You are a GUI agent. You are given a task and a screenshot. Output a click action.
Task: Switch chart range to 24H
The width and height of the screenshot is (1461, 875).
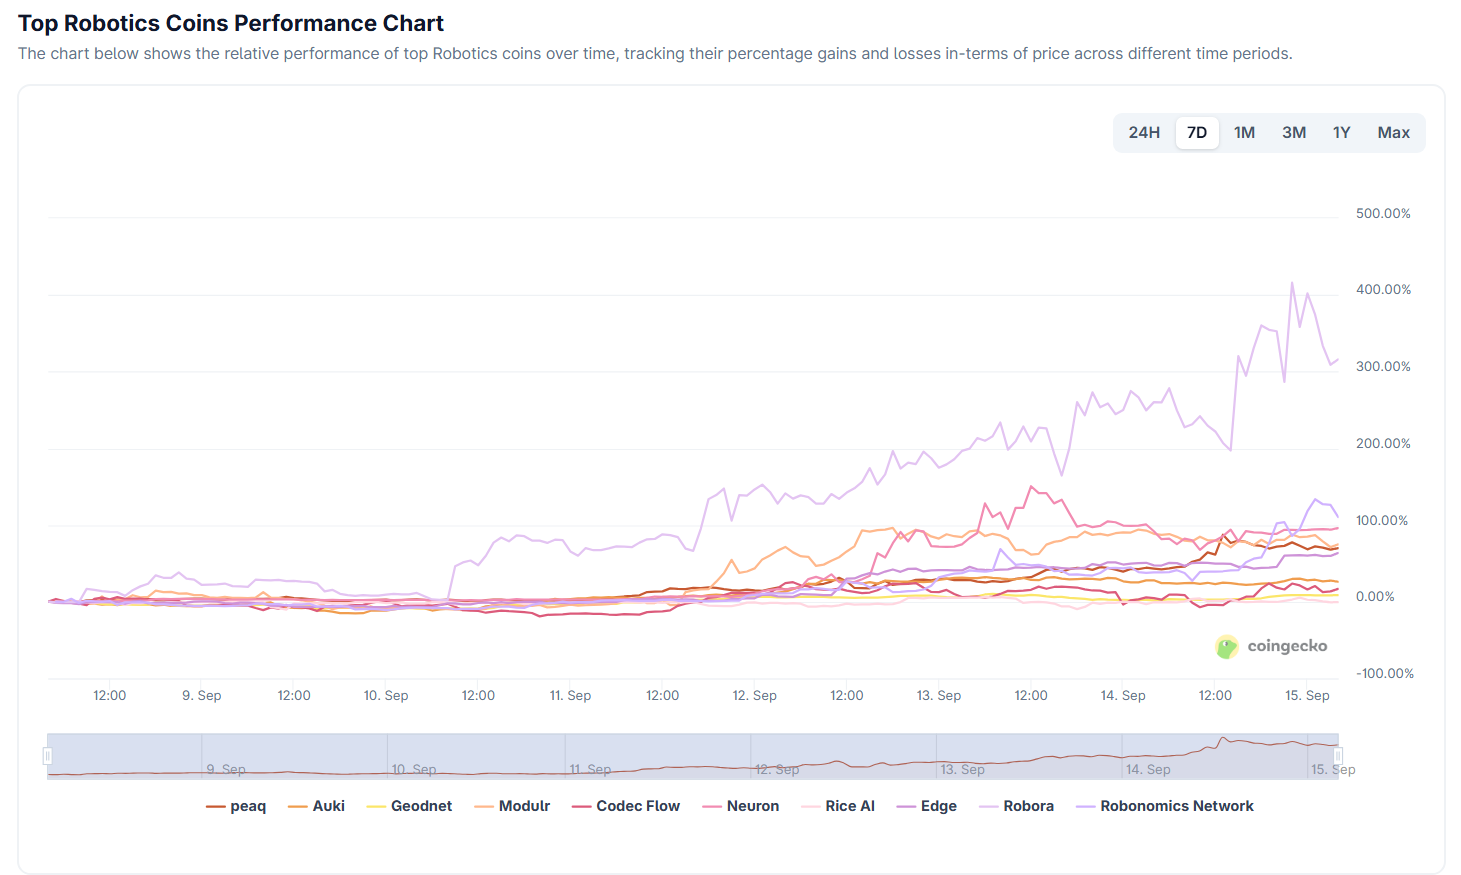[x=1144, y=133]
